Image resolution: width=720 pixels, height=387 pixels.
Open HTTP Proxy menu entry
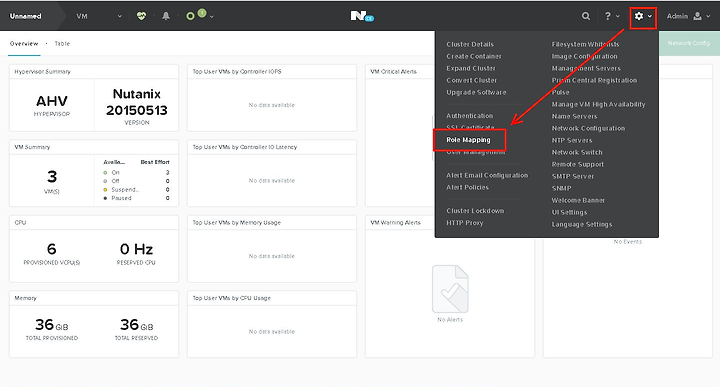click(x=465, y=222)
